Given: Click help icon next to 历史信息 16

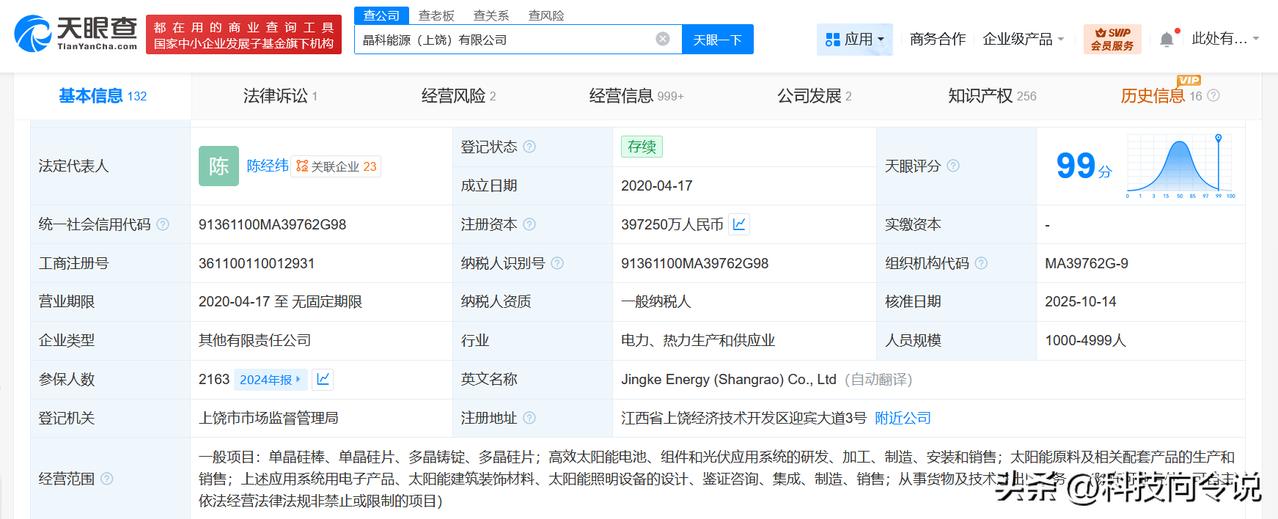Looking at the screenshot, I should pyautogui.click(x=1213, y=96).
